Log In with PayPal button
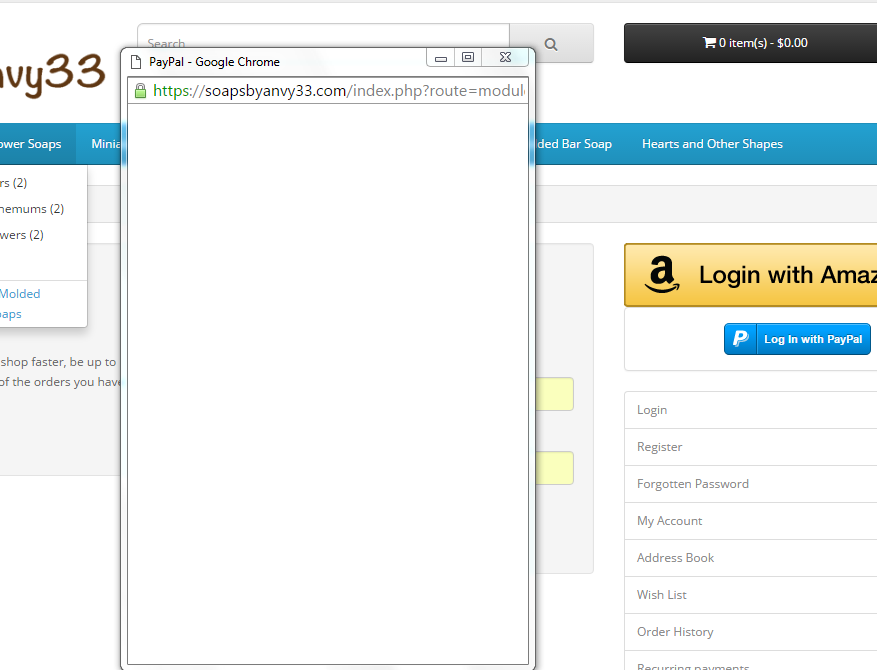 pyautogui.click(x=798, y=339)
